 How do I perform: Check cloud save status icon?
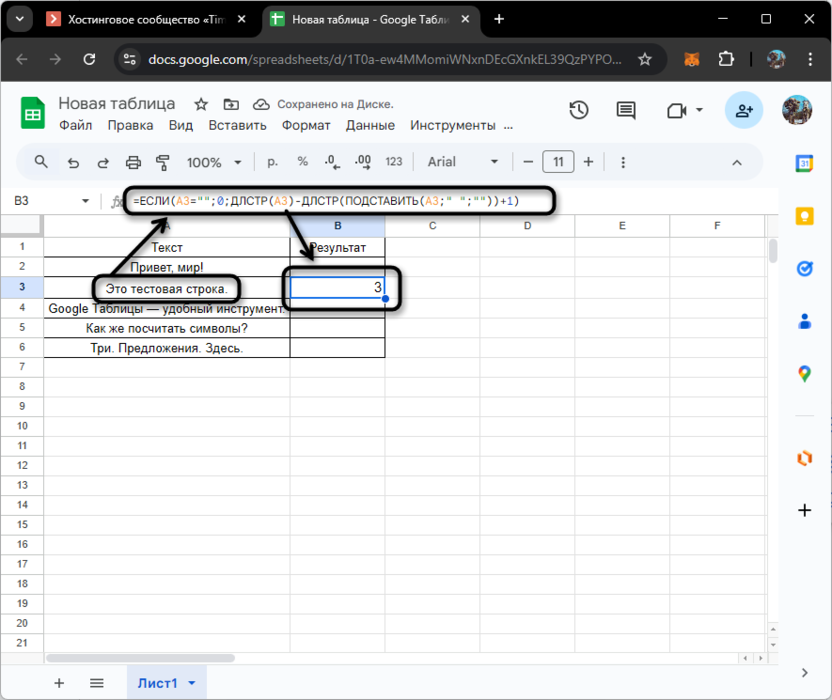tap(261, 104)
